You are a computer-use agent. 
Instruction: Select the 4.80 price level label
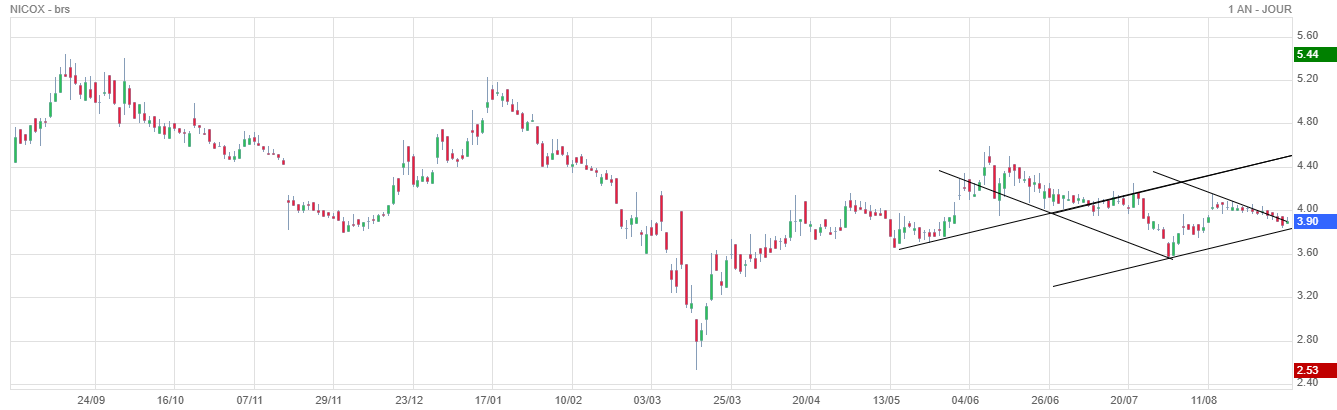click(1306, 122)
